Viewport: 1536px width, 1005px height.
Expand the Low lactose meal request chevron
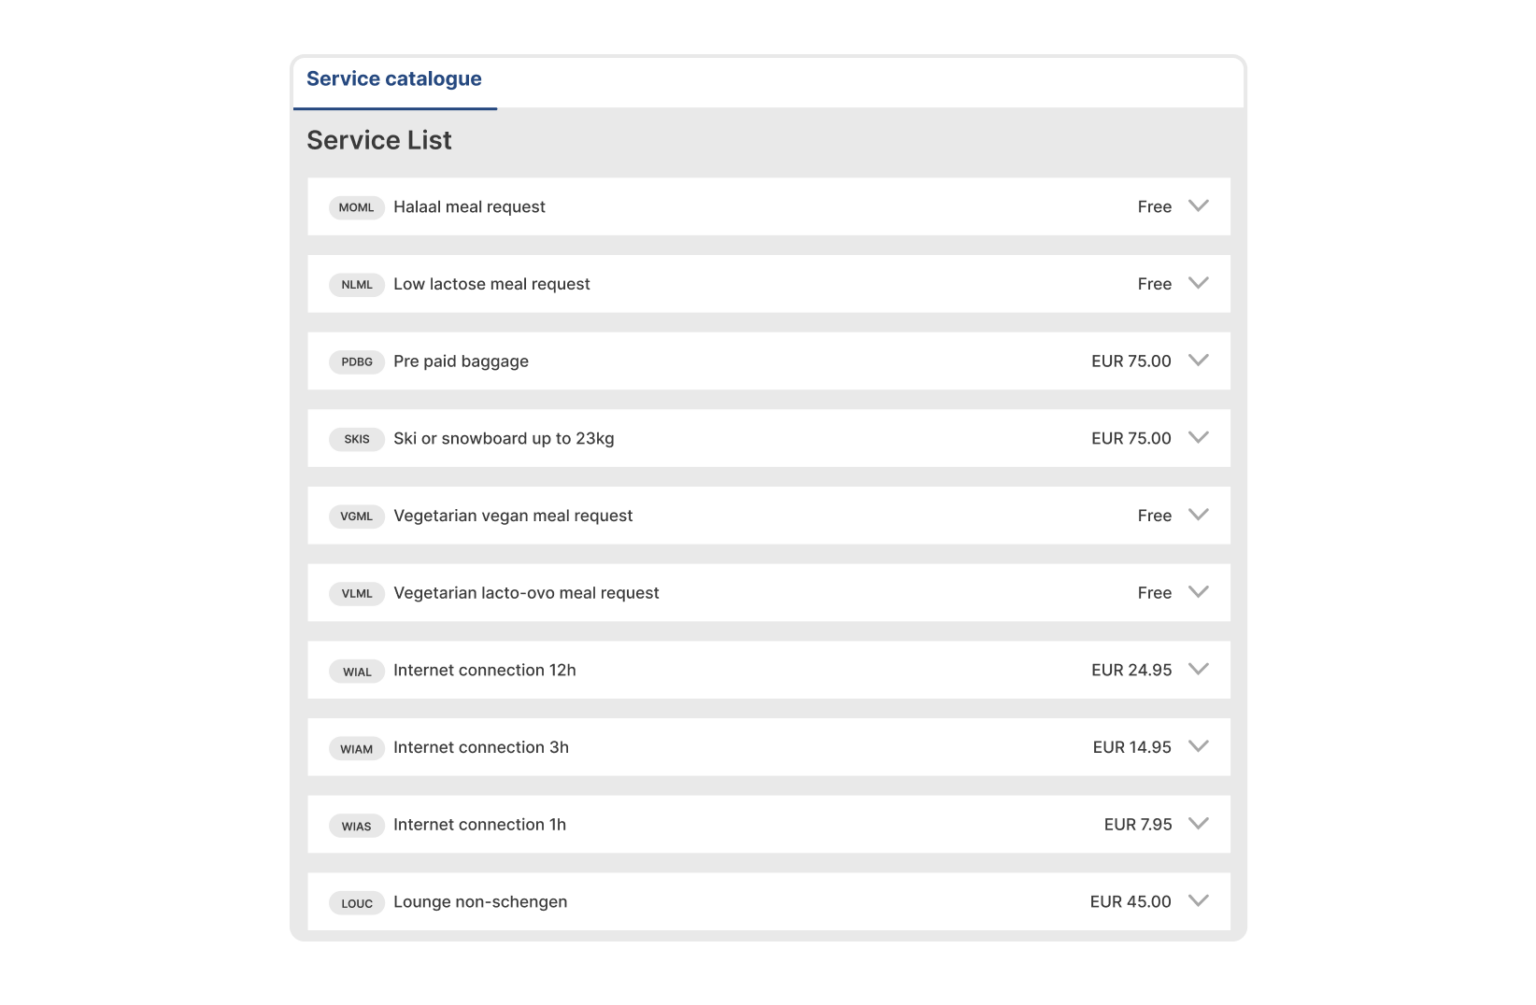point(1198,283)
